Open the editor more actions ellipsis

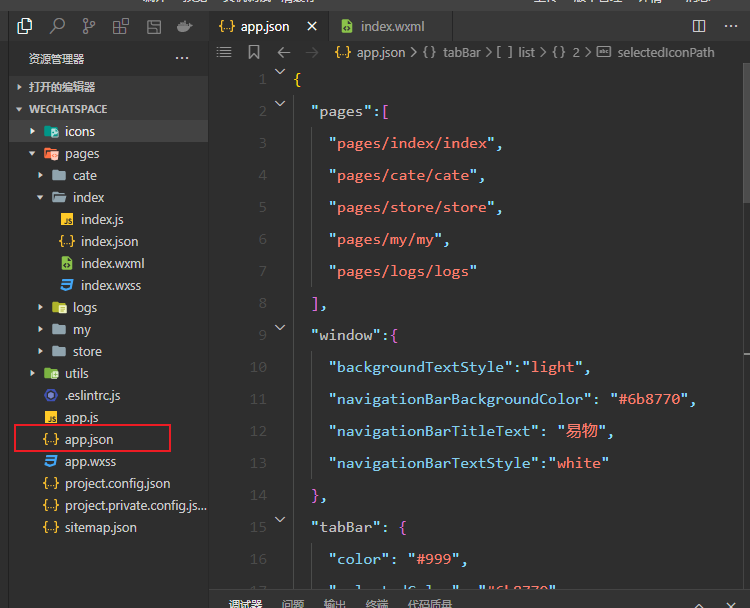731,26
